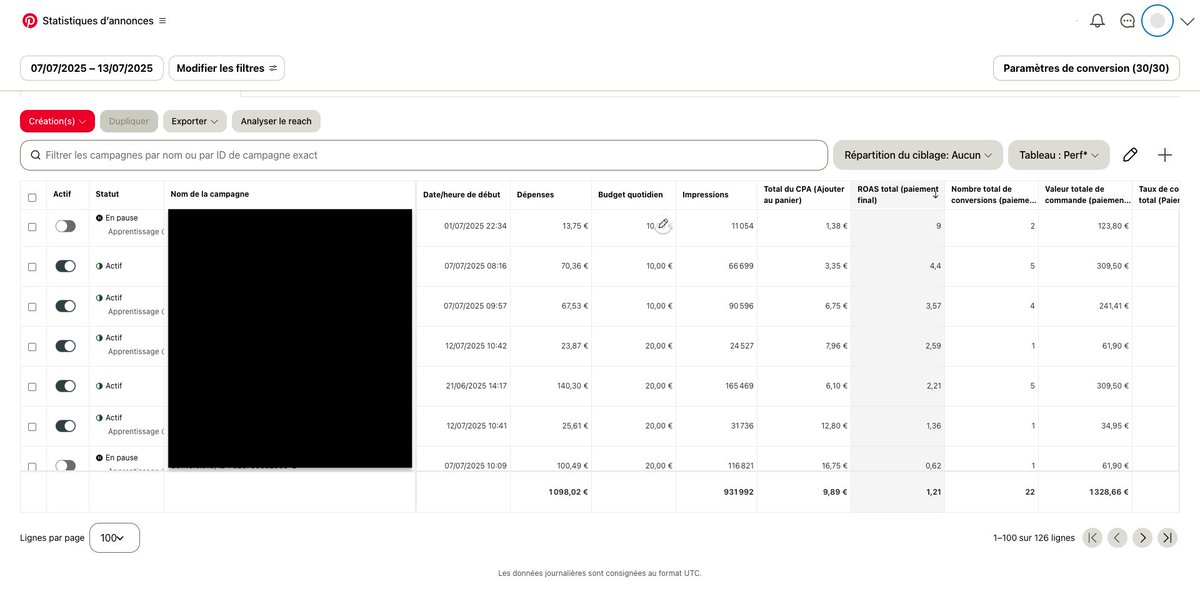Toggle active switch on the 140,30 € row
Viewport: 1200px width, 594px height.
click(65, 386)
